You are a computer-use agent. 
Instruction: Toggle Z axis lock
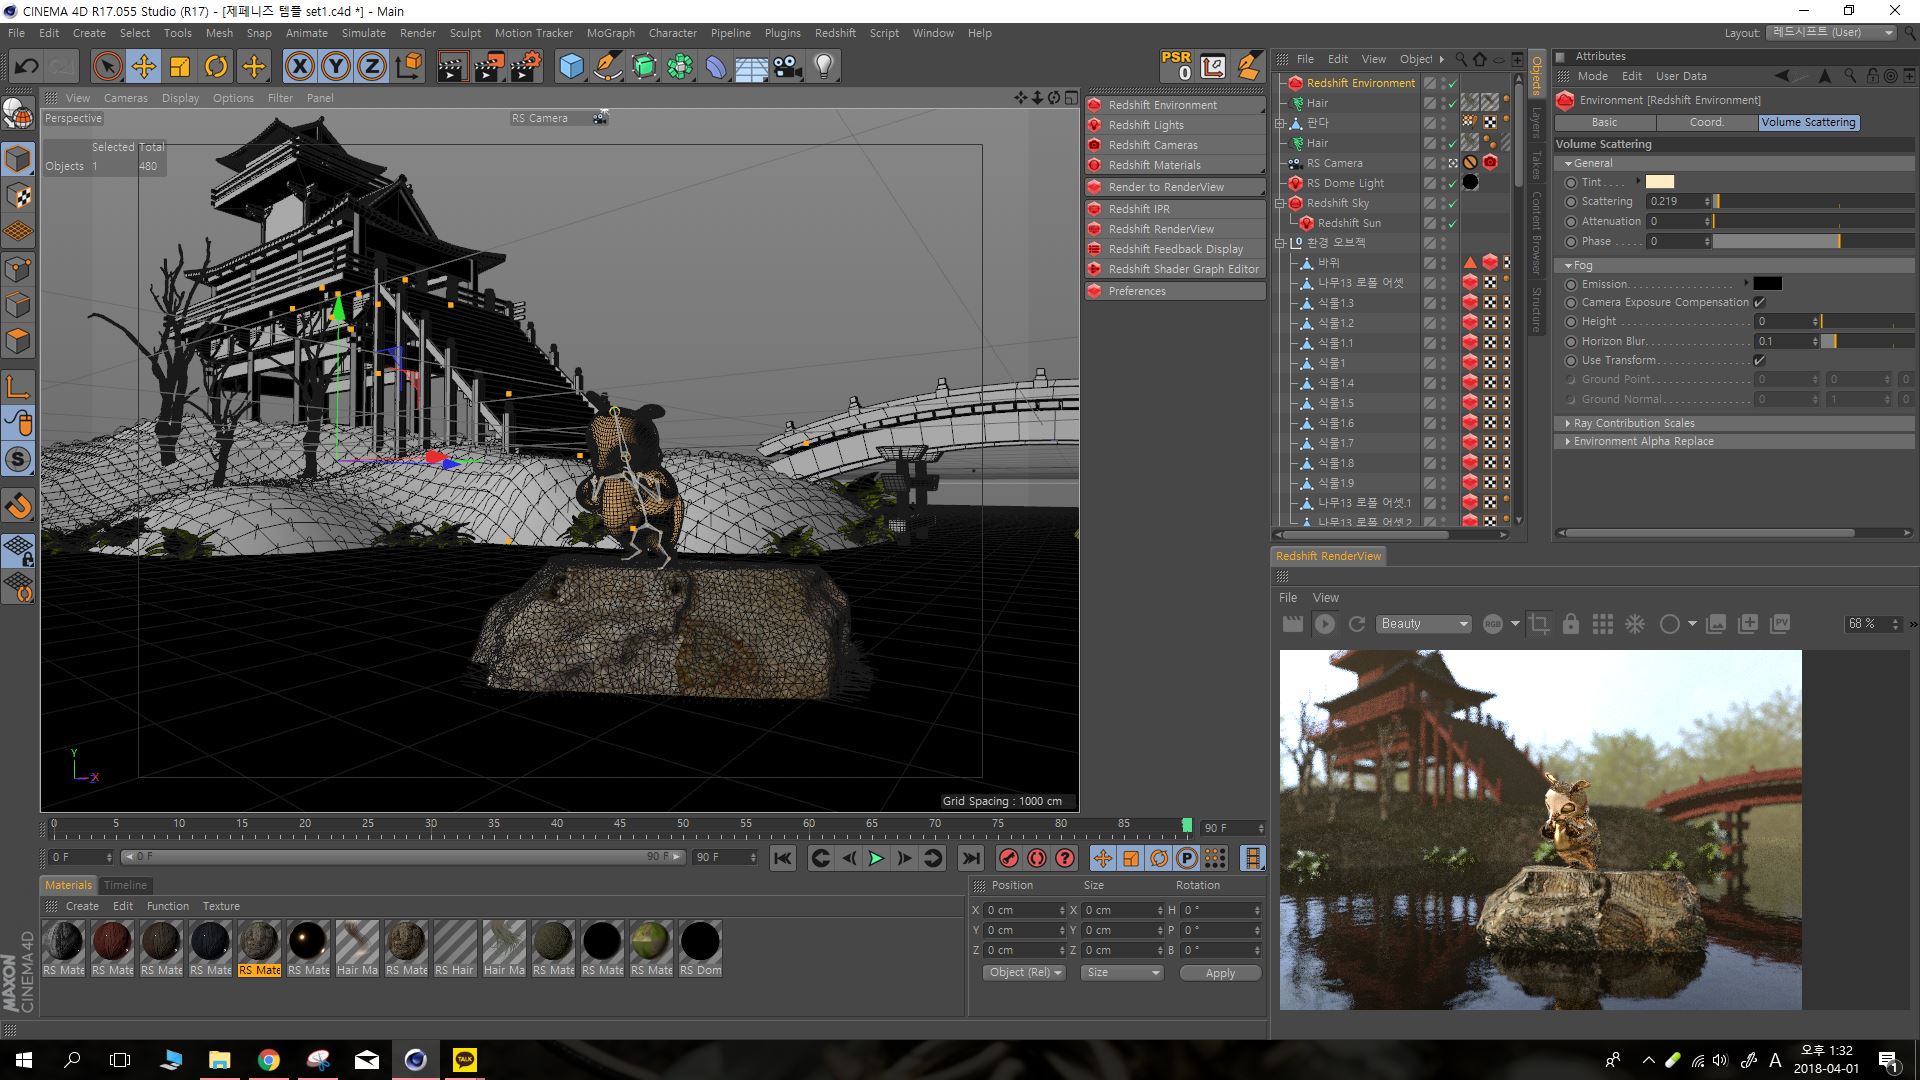(x=372, y=67)
